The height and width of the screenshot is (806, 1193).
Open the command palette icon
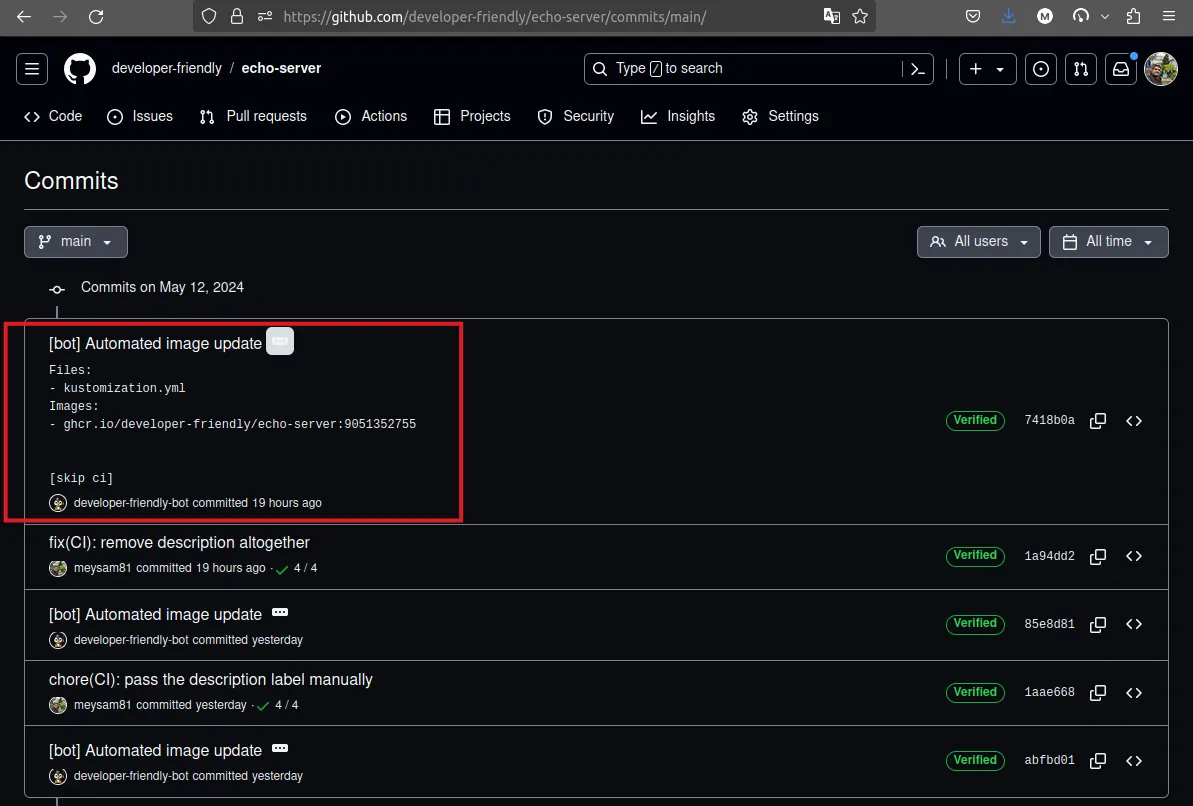pos(917,69)
